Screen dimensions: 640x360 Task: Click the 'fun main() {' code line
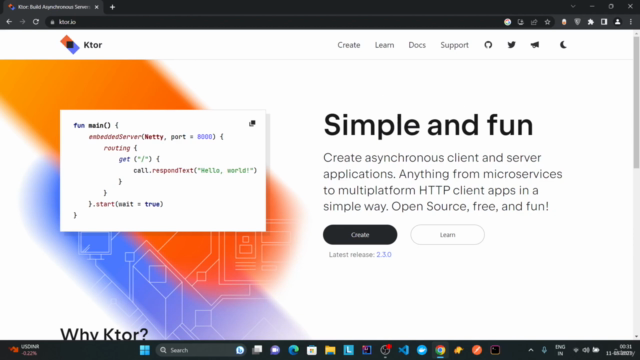[x=96, y=125]
